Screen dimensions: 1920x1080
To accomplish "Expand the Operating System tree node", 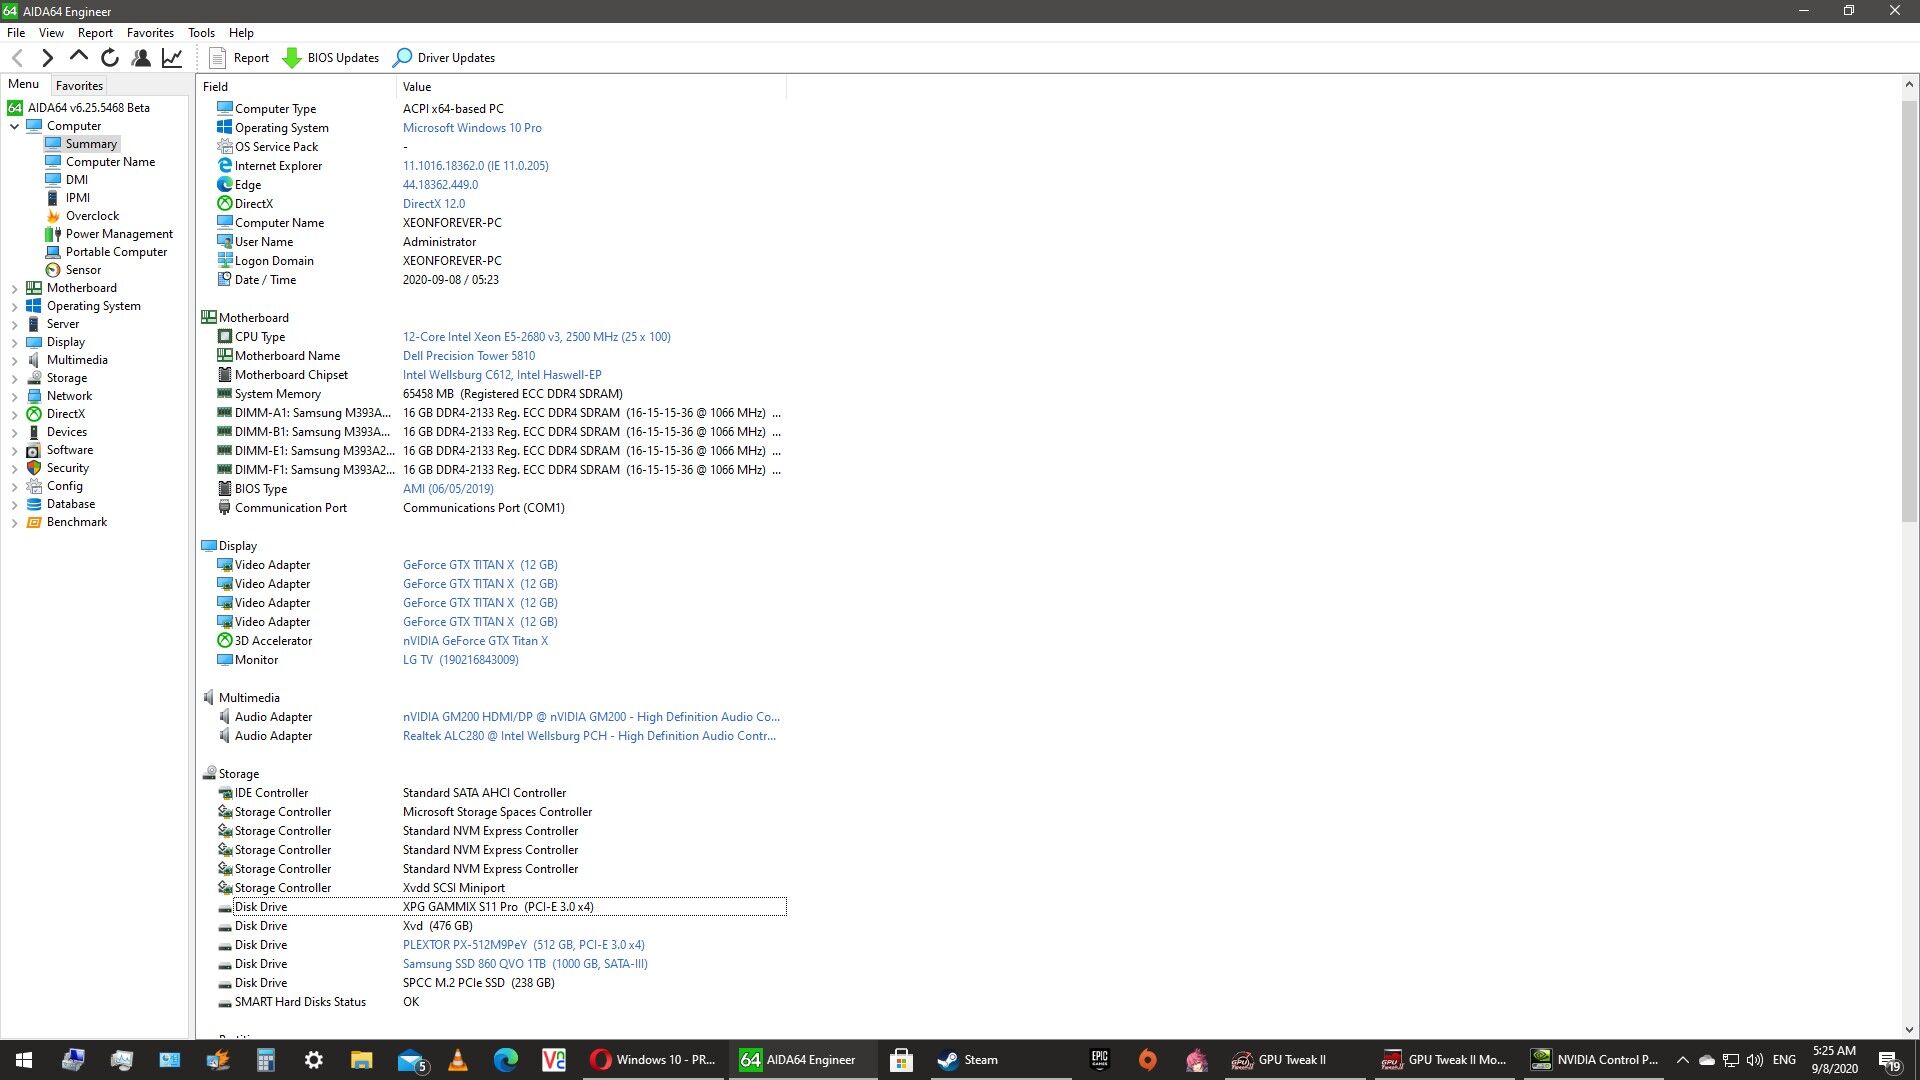I will point(15,306).
